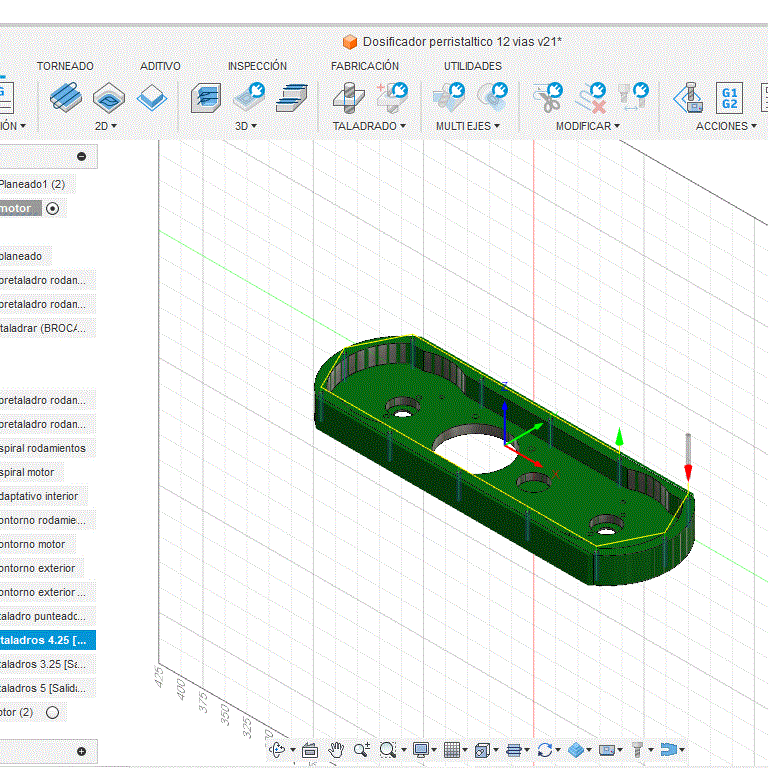Viewport: 768px width, 768px height.
Task: Select the Swarf multi-axis tool
Action: tap(449, 97)
